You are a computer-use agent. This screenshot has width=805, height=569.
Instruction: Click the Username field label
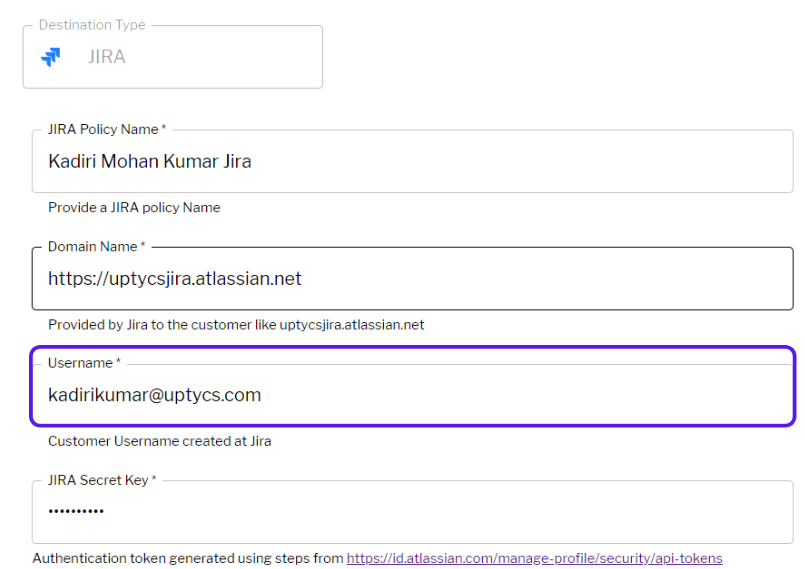coord(84,363)
